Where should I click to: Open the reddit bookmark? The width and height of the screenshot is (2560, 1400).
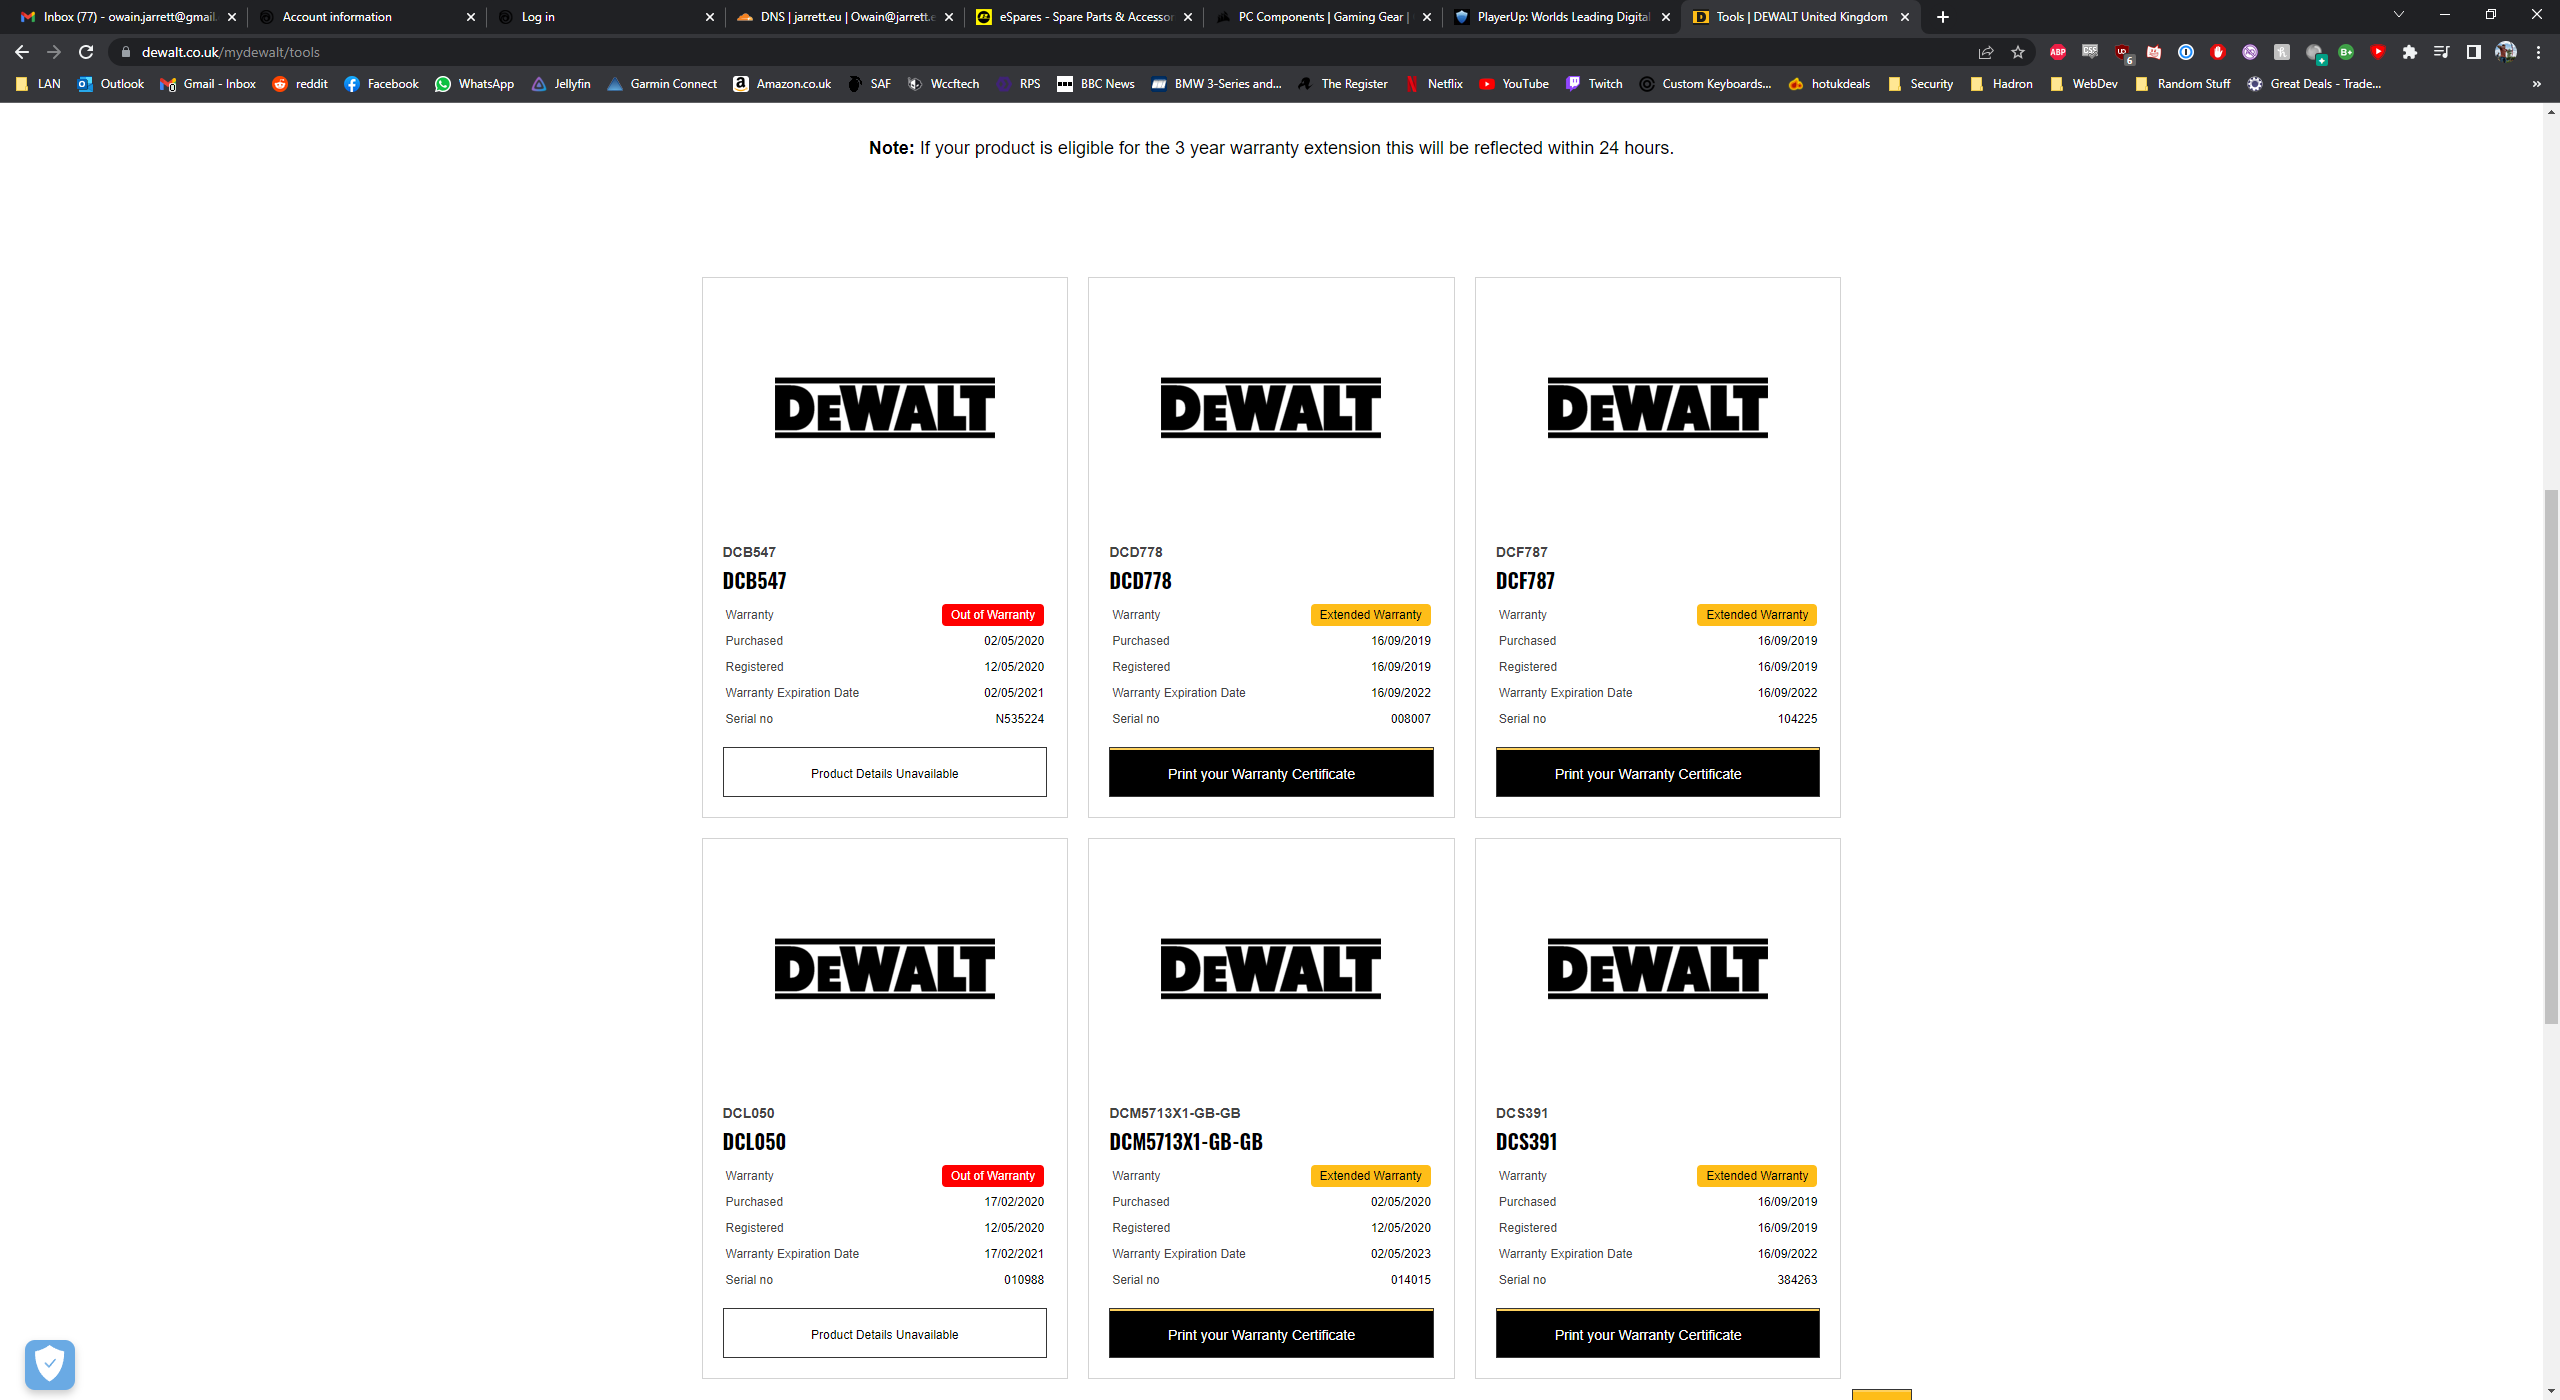pos(300,84)
